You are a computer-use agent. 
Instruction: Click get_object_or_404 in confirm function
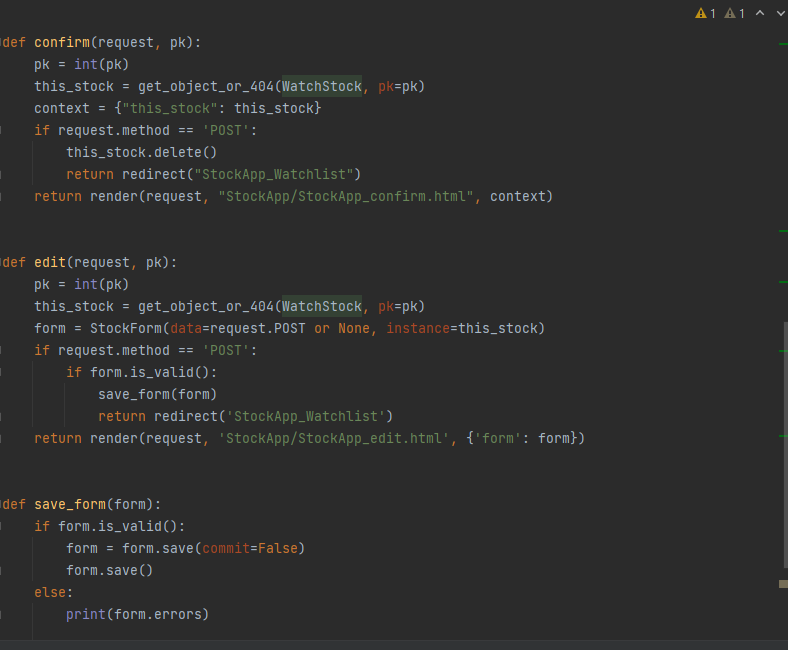(x=206, y=86)
